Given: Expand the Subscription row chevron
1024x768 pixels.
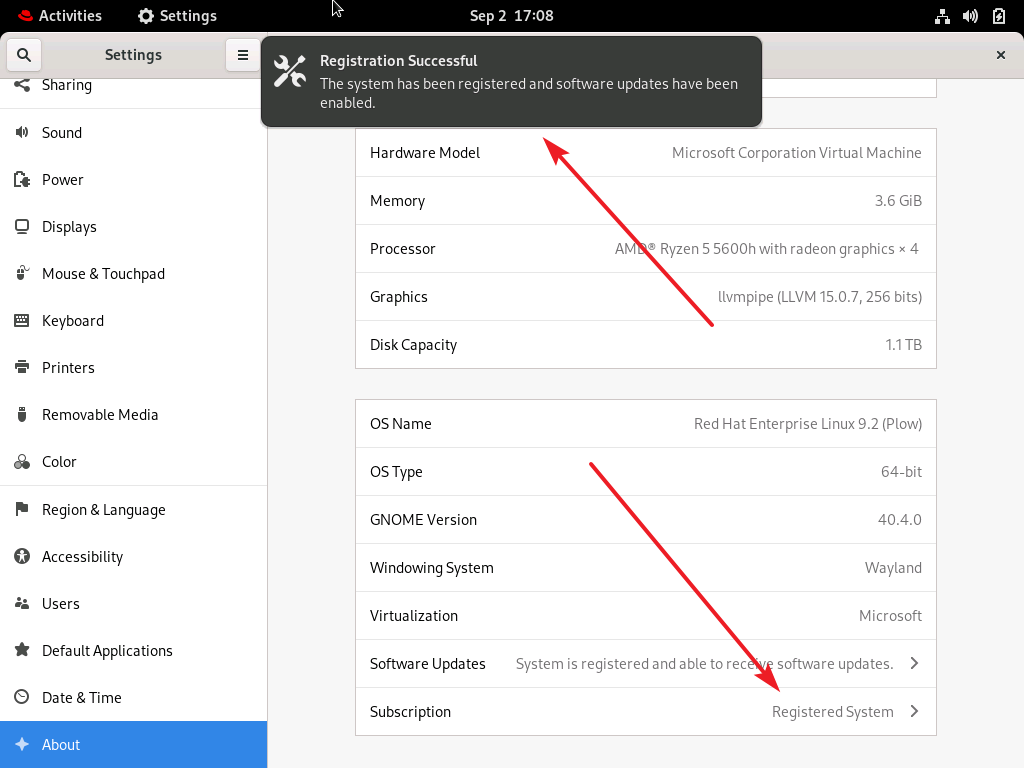Looking at the screenshot, I should pos(914,711).
